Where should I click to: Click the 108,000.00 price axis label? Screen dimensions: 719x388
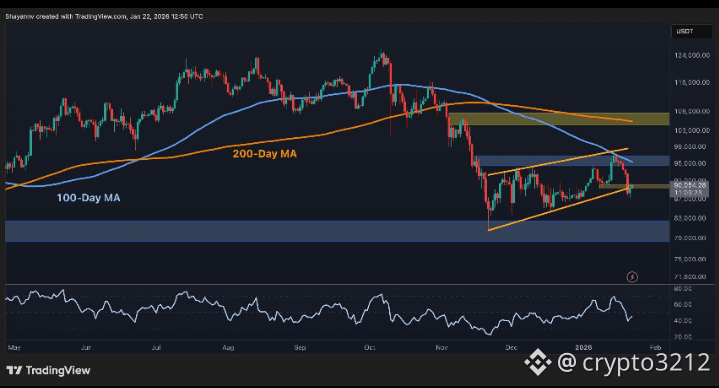click(692, 111)
